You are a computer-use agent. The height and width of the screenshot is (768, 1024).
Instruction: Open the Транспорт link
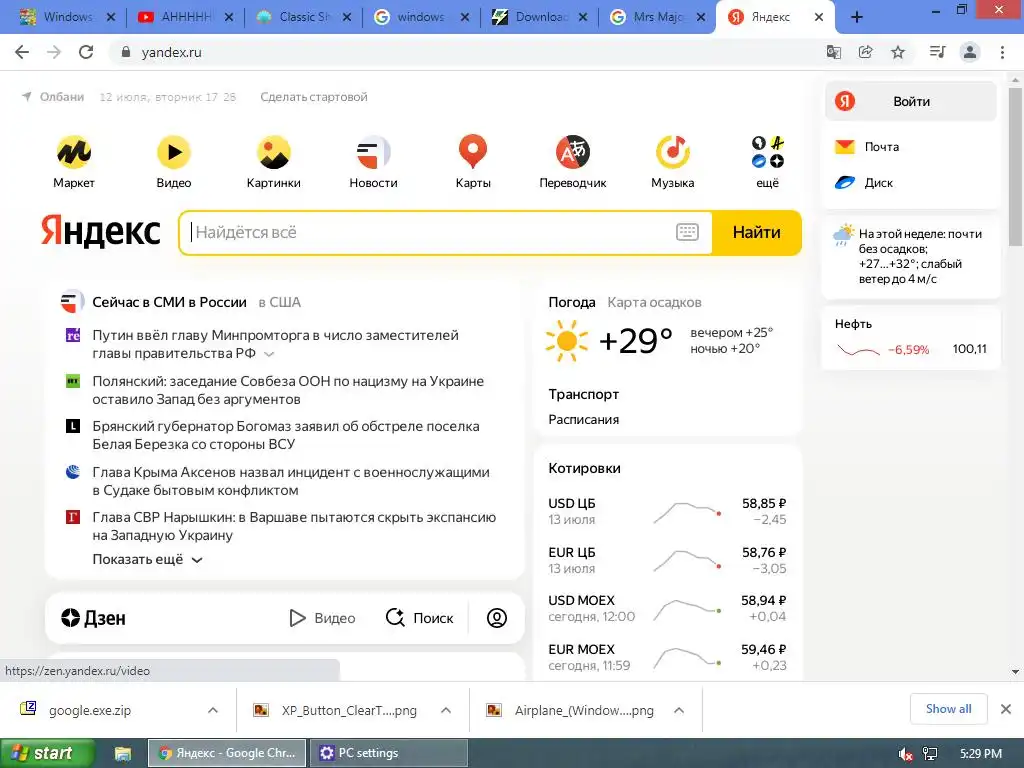click(x=584, y=394)
